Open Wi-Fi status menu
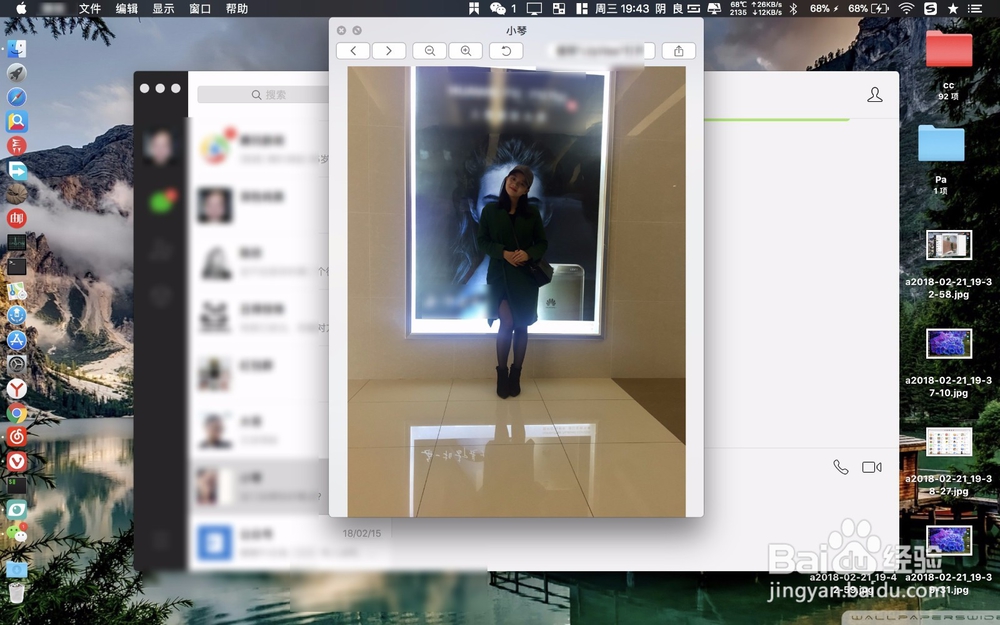The height and width of the screenshot is (625, 1000). (906, 8)
